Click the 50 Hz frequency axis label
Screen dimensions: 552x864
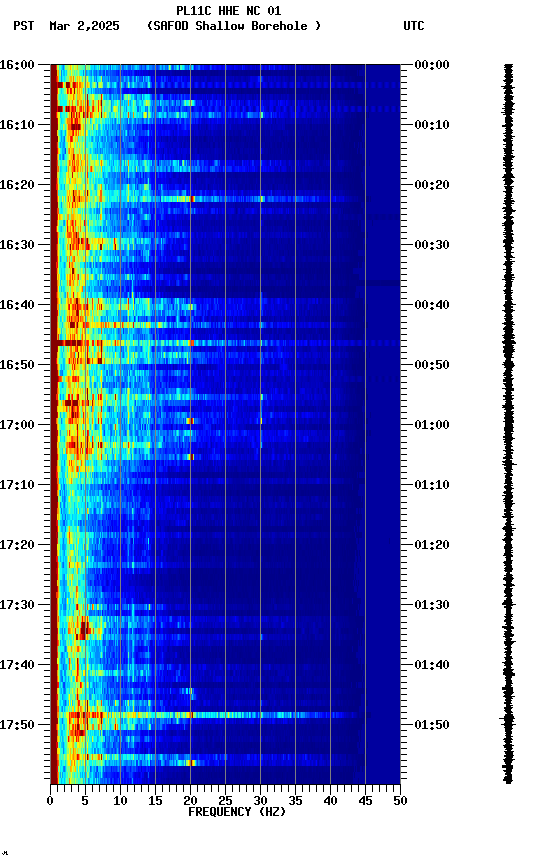401,801
